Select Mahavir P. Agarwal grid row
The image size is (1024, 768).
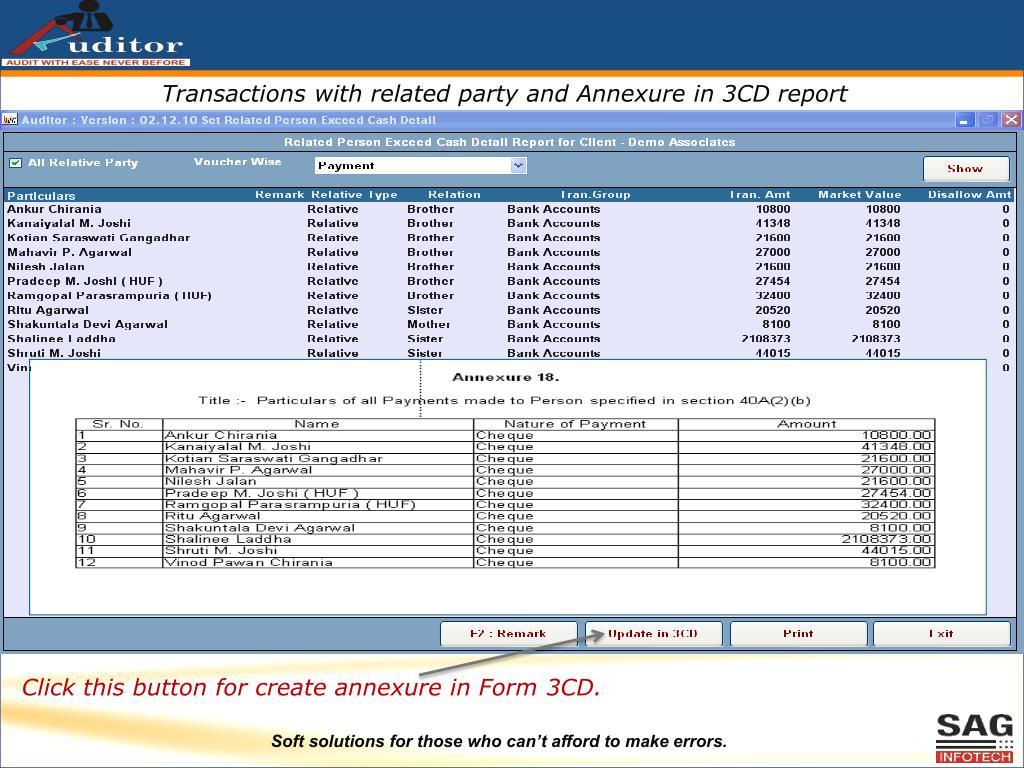pyautogui.click(x=509, y=252)
